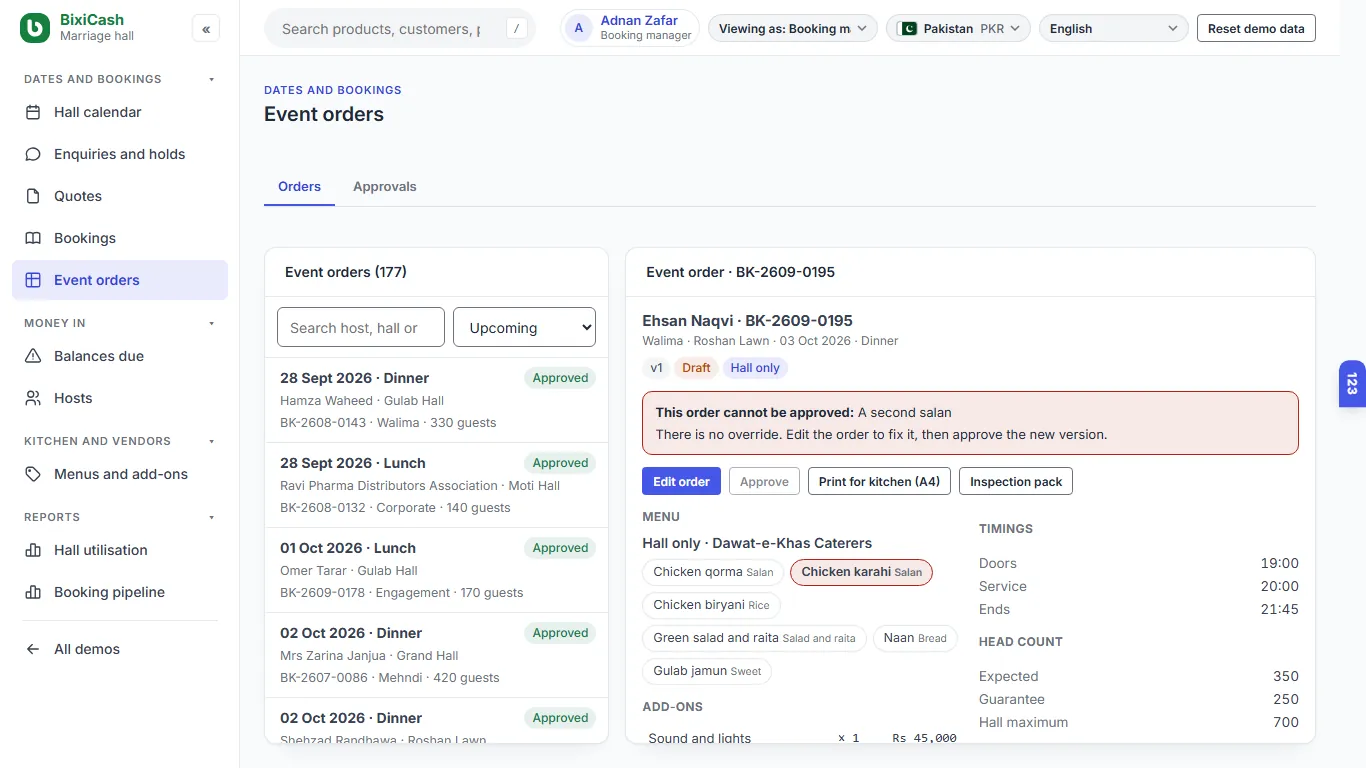Viewport: 1366px width, 768px height.
Task: Open Hall utilisation chart icon
Action: (33, 550)
